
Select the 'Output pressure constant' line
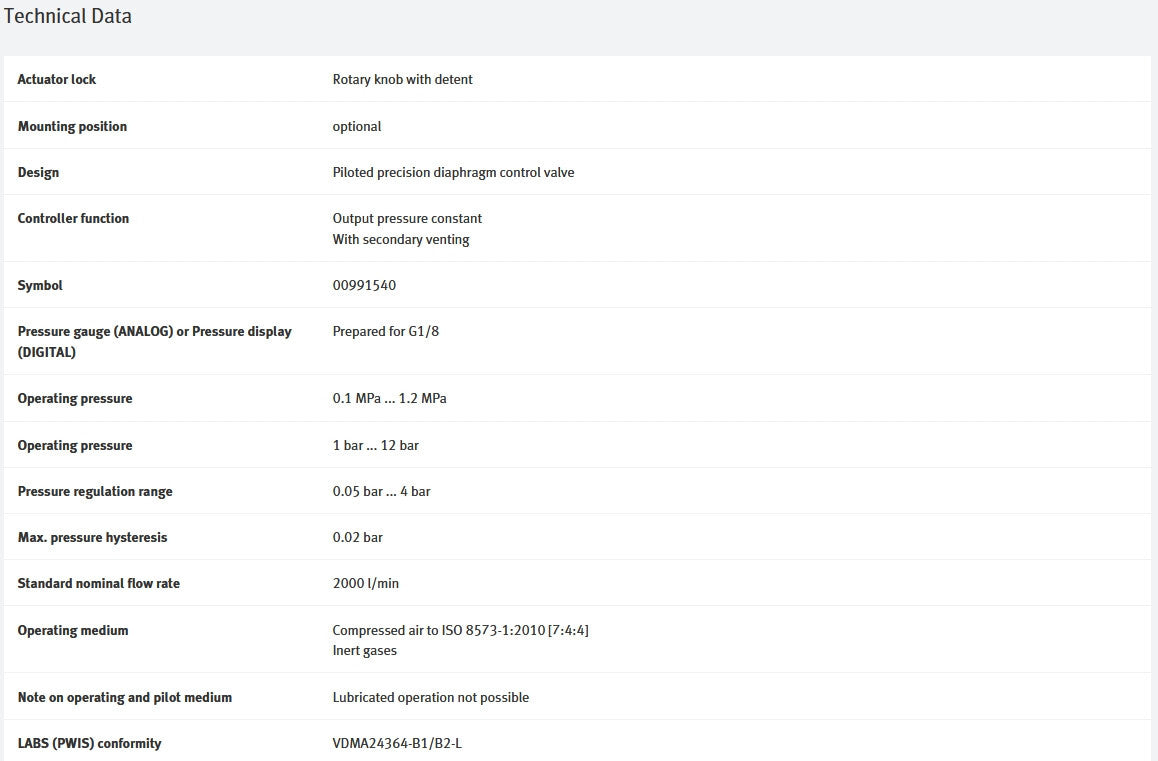407,218
